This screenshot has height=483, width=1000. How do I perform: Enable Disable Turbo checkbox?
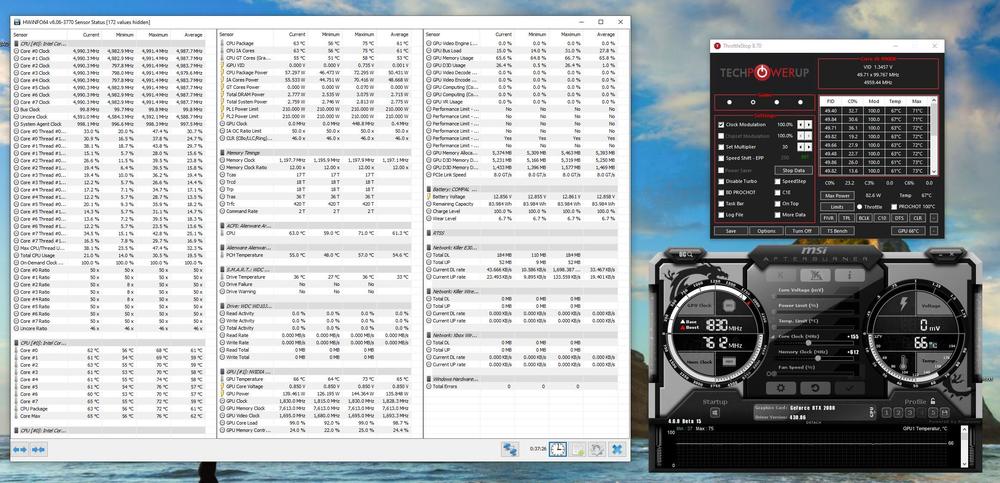(722, 181)
